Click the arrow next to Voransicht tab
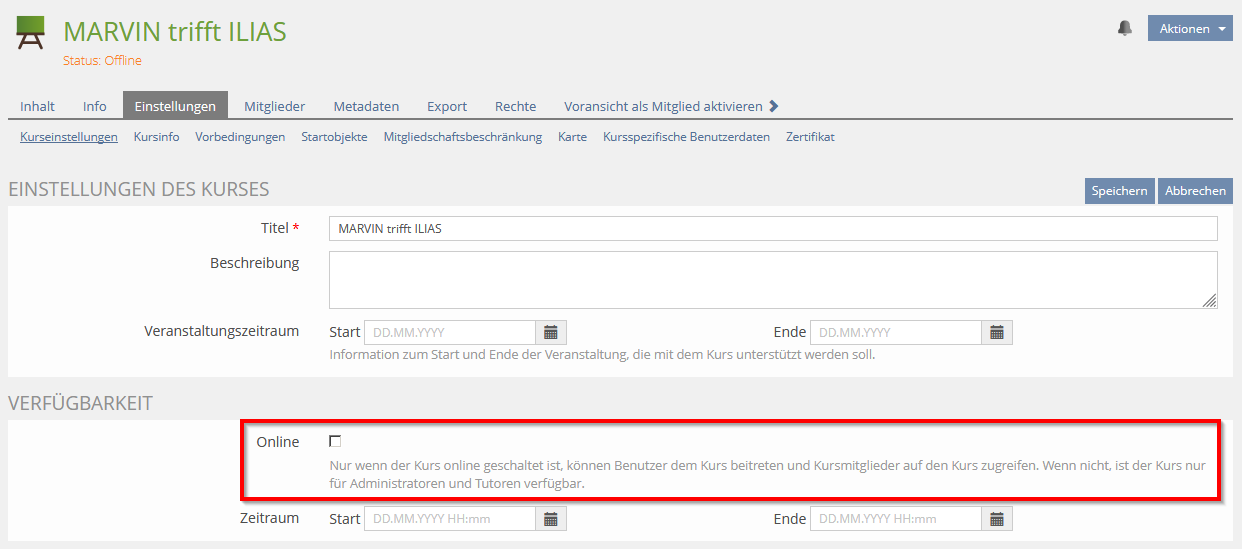This screenshot has height=549, width=1242. coord(774,106)
